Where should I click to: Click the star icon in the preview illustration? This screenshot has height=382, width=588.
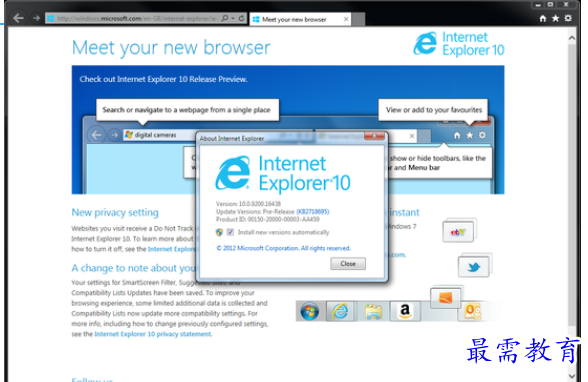(x=470, y=135)
